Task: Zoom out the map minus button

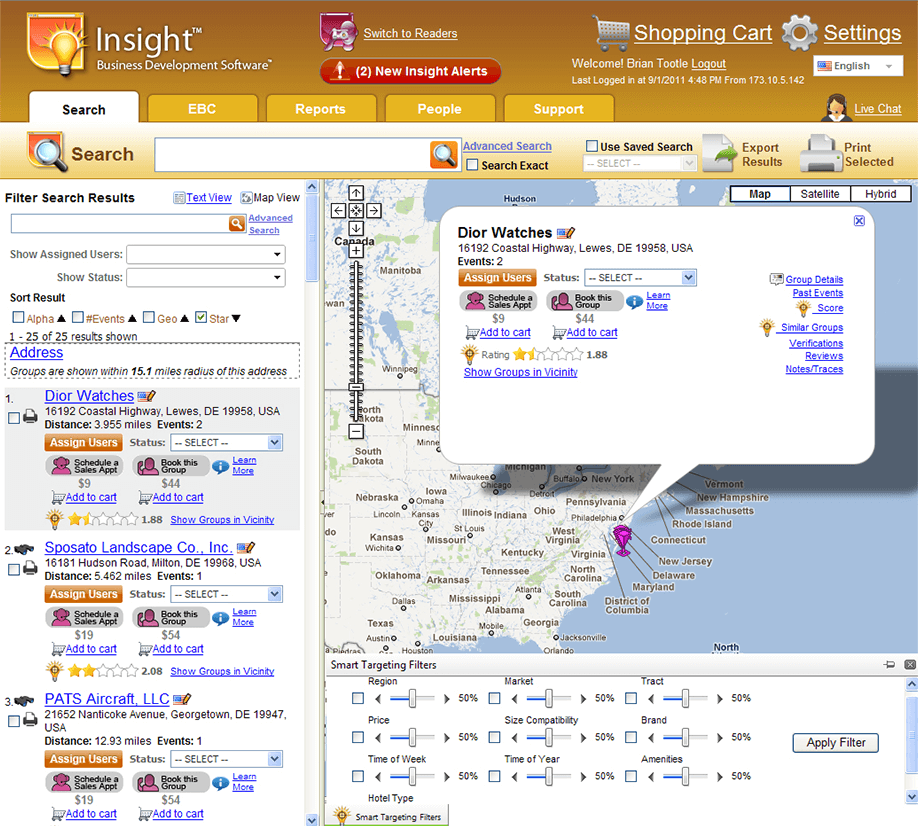Action: click(x=356, y=431)
